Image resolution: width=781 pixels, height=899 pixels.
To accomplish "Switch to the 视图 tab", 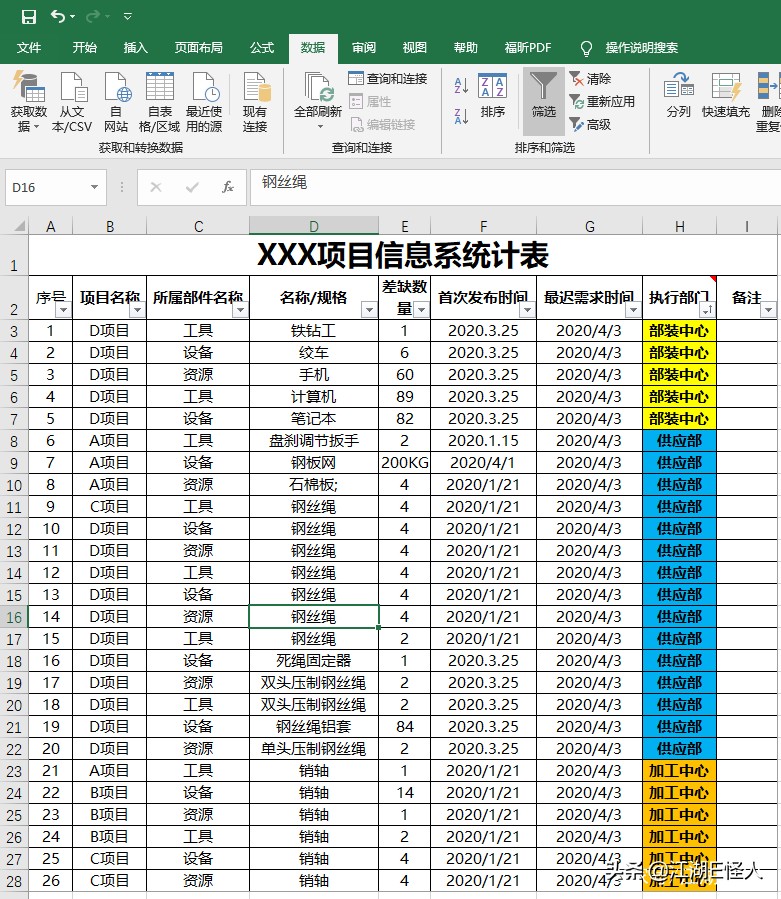I will (x=415, y=48).
